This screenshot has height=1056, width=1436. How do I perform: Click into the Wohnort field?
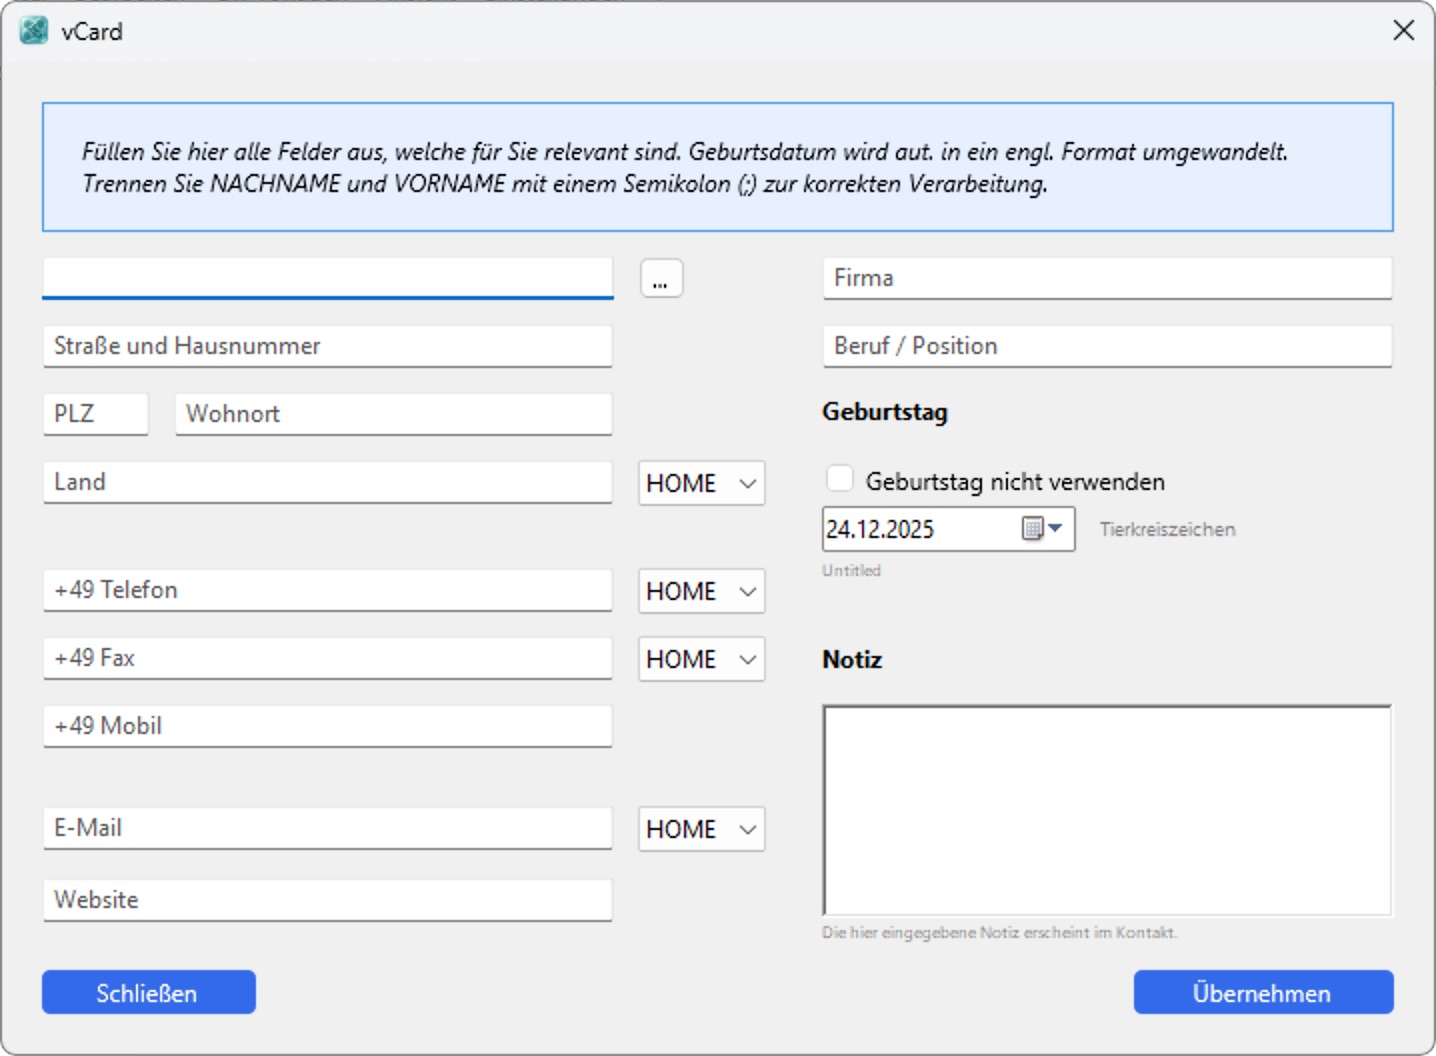tap(392, 414)
